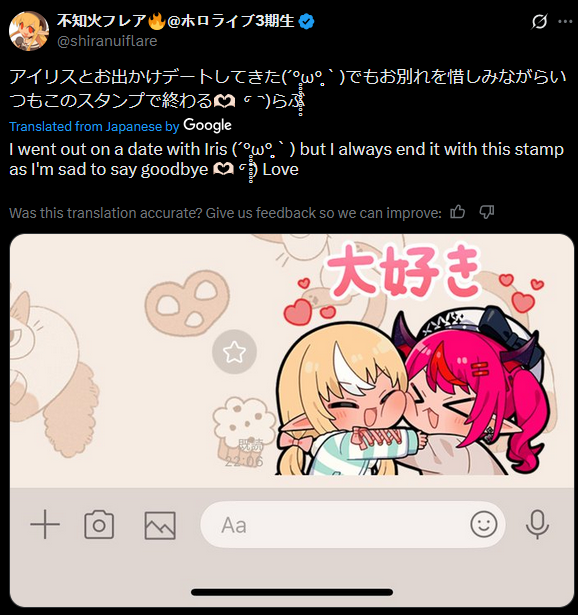Click the picture gallery icon
This screenshot has width=578, height=615.
point(160,525)
